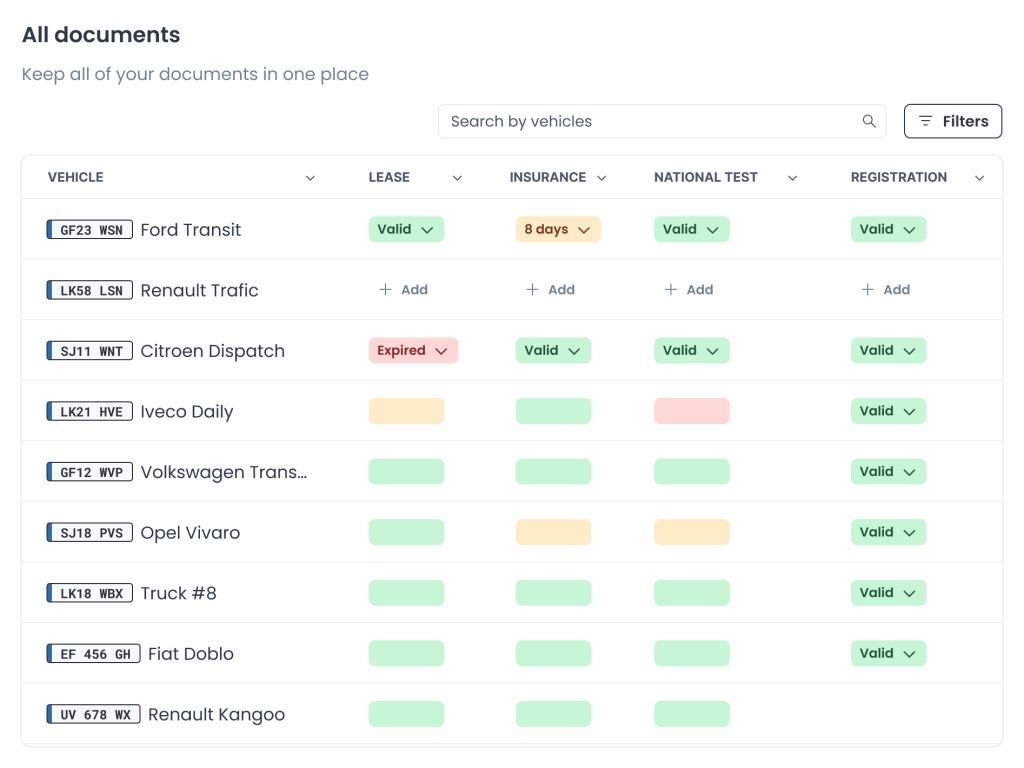This screenshot has width=1024, height=768.
Task: Click the SJ11 WNT license plate badge
Action: coord(90,351)
